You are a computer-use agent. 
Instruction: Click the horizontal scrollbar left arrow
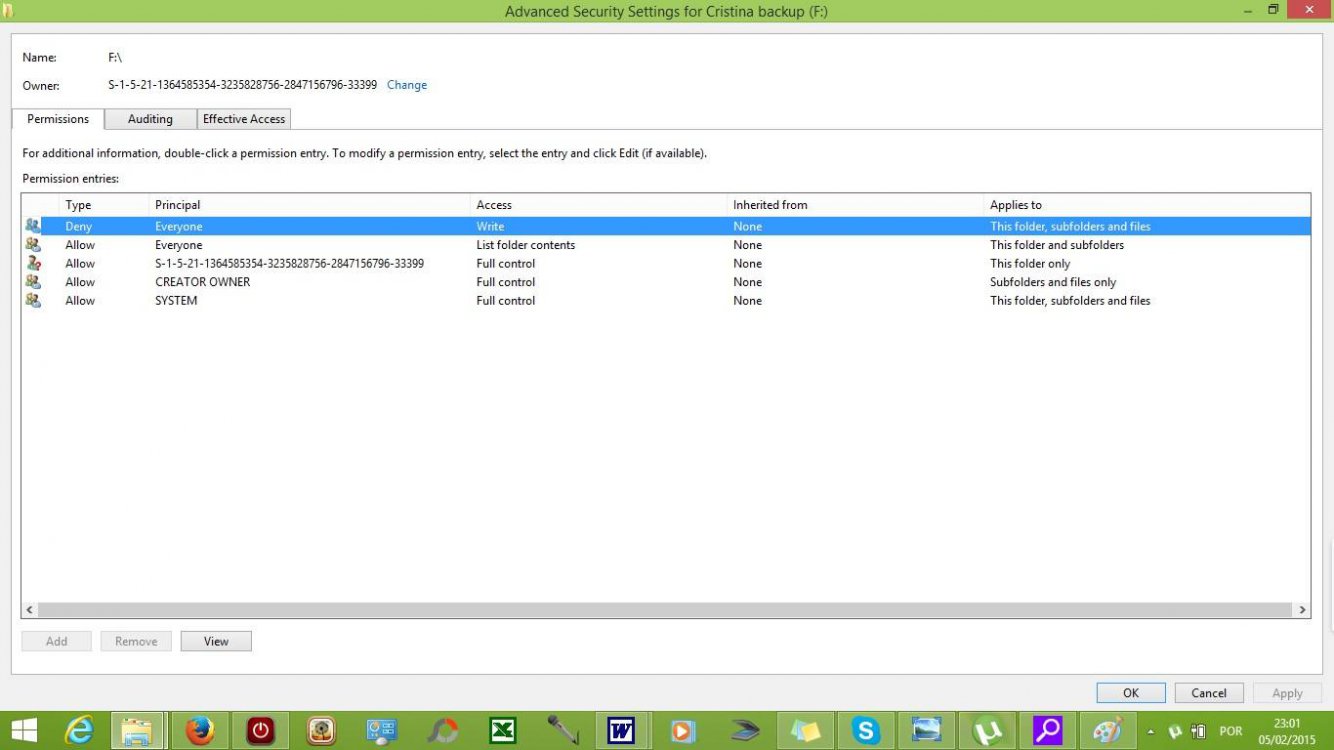tap(30, 609)
